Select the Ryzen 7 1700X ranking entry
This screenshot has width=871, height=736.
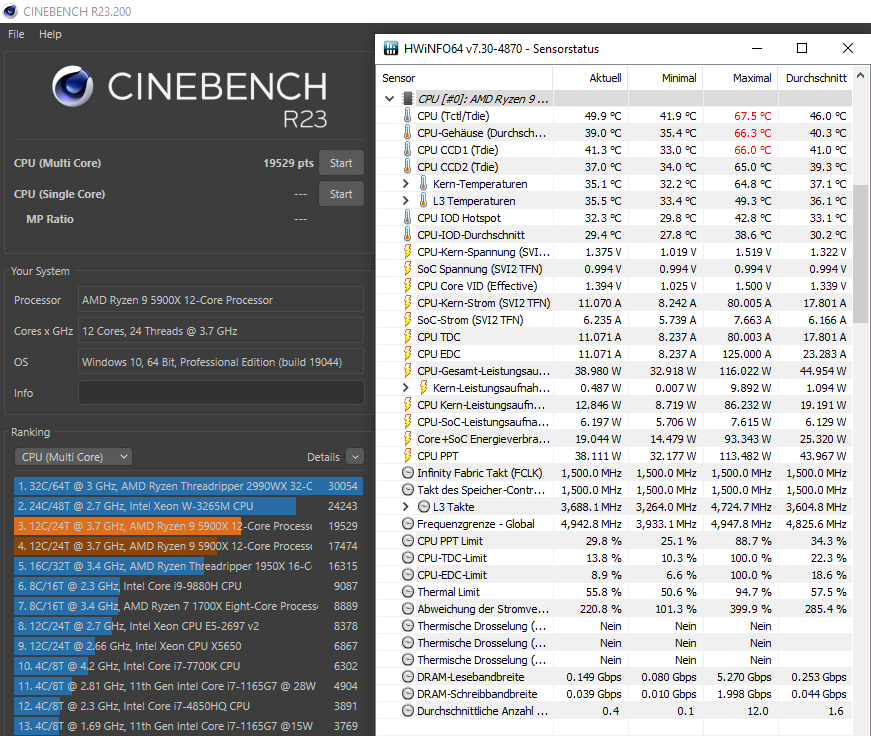click(188, 606)
